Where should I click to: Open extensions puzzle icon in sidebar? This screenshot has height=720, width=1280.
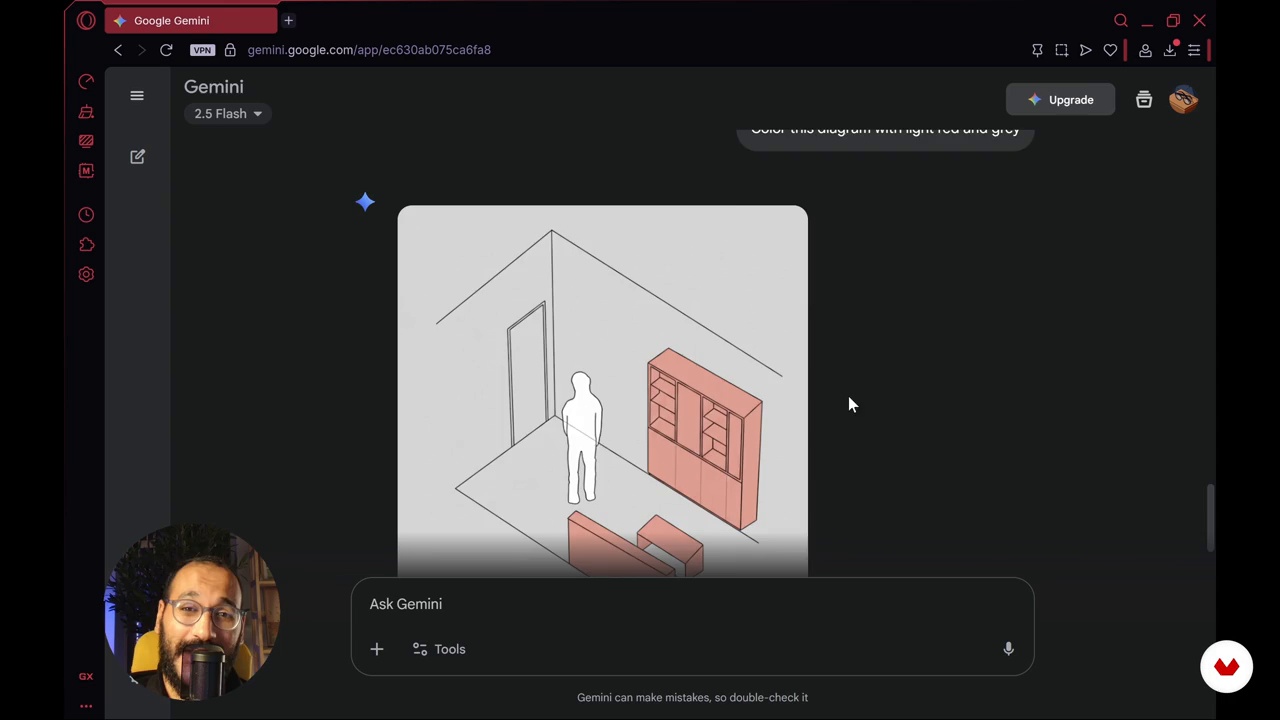(x=86, y=245)
